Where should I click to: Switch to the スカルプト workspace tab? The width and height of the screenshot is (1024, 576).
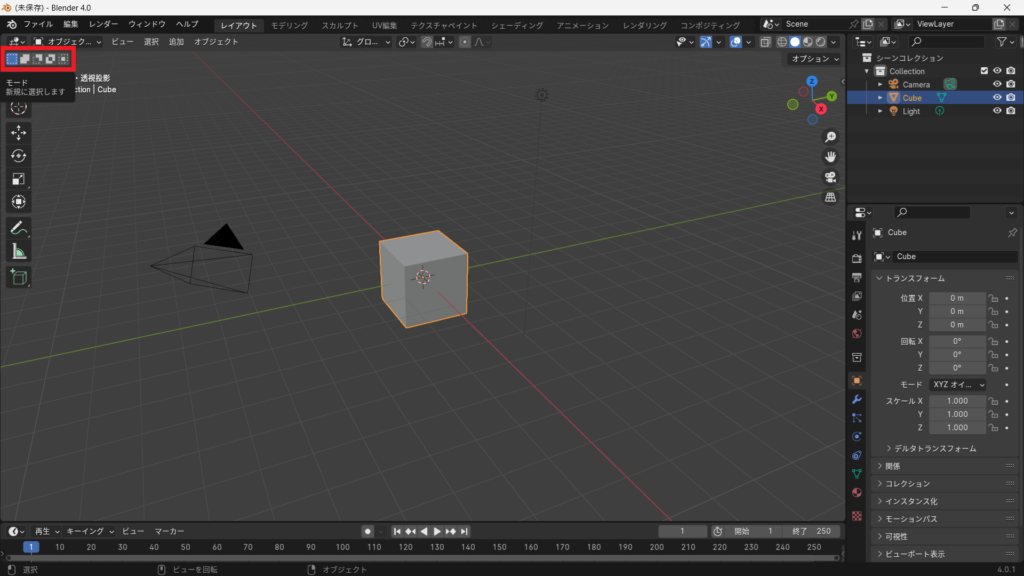point(340,25)
